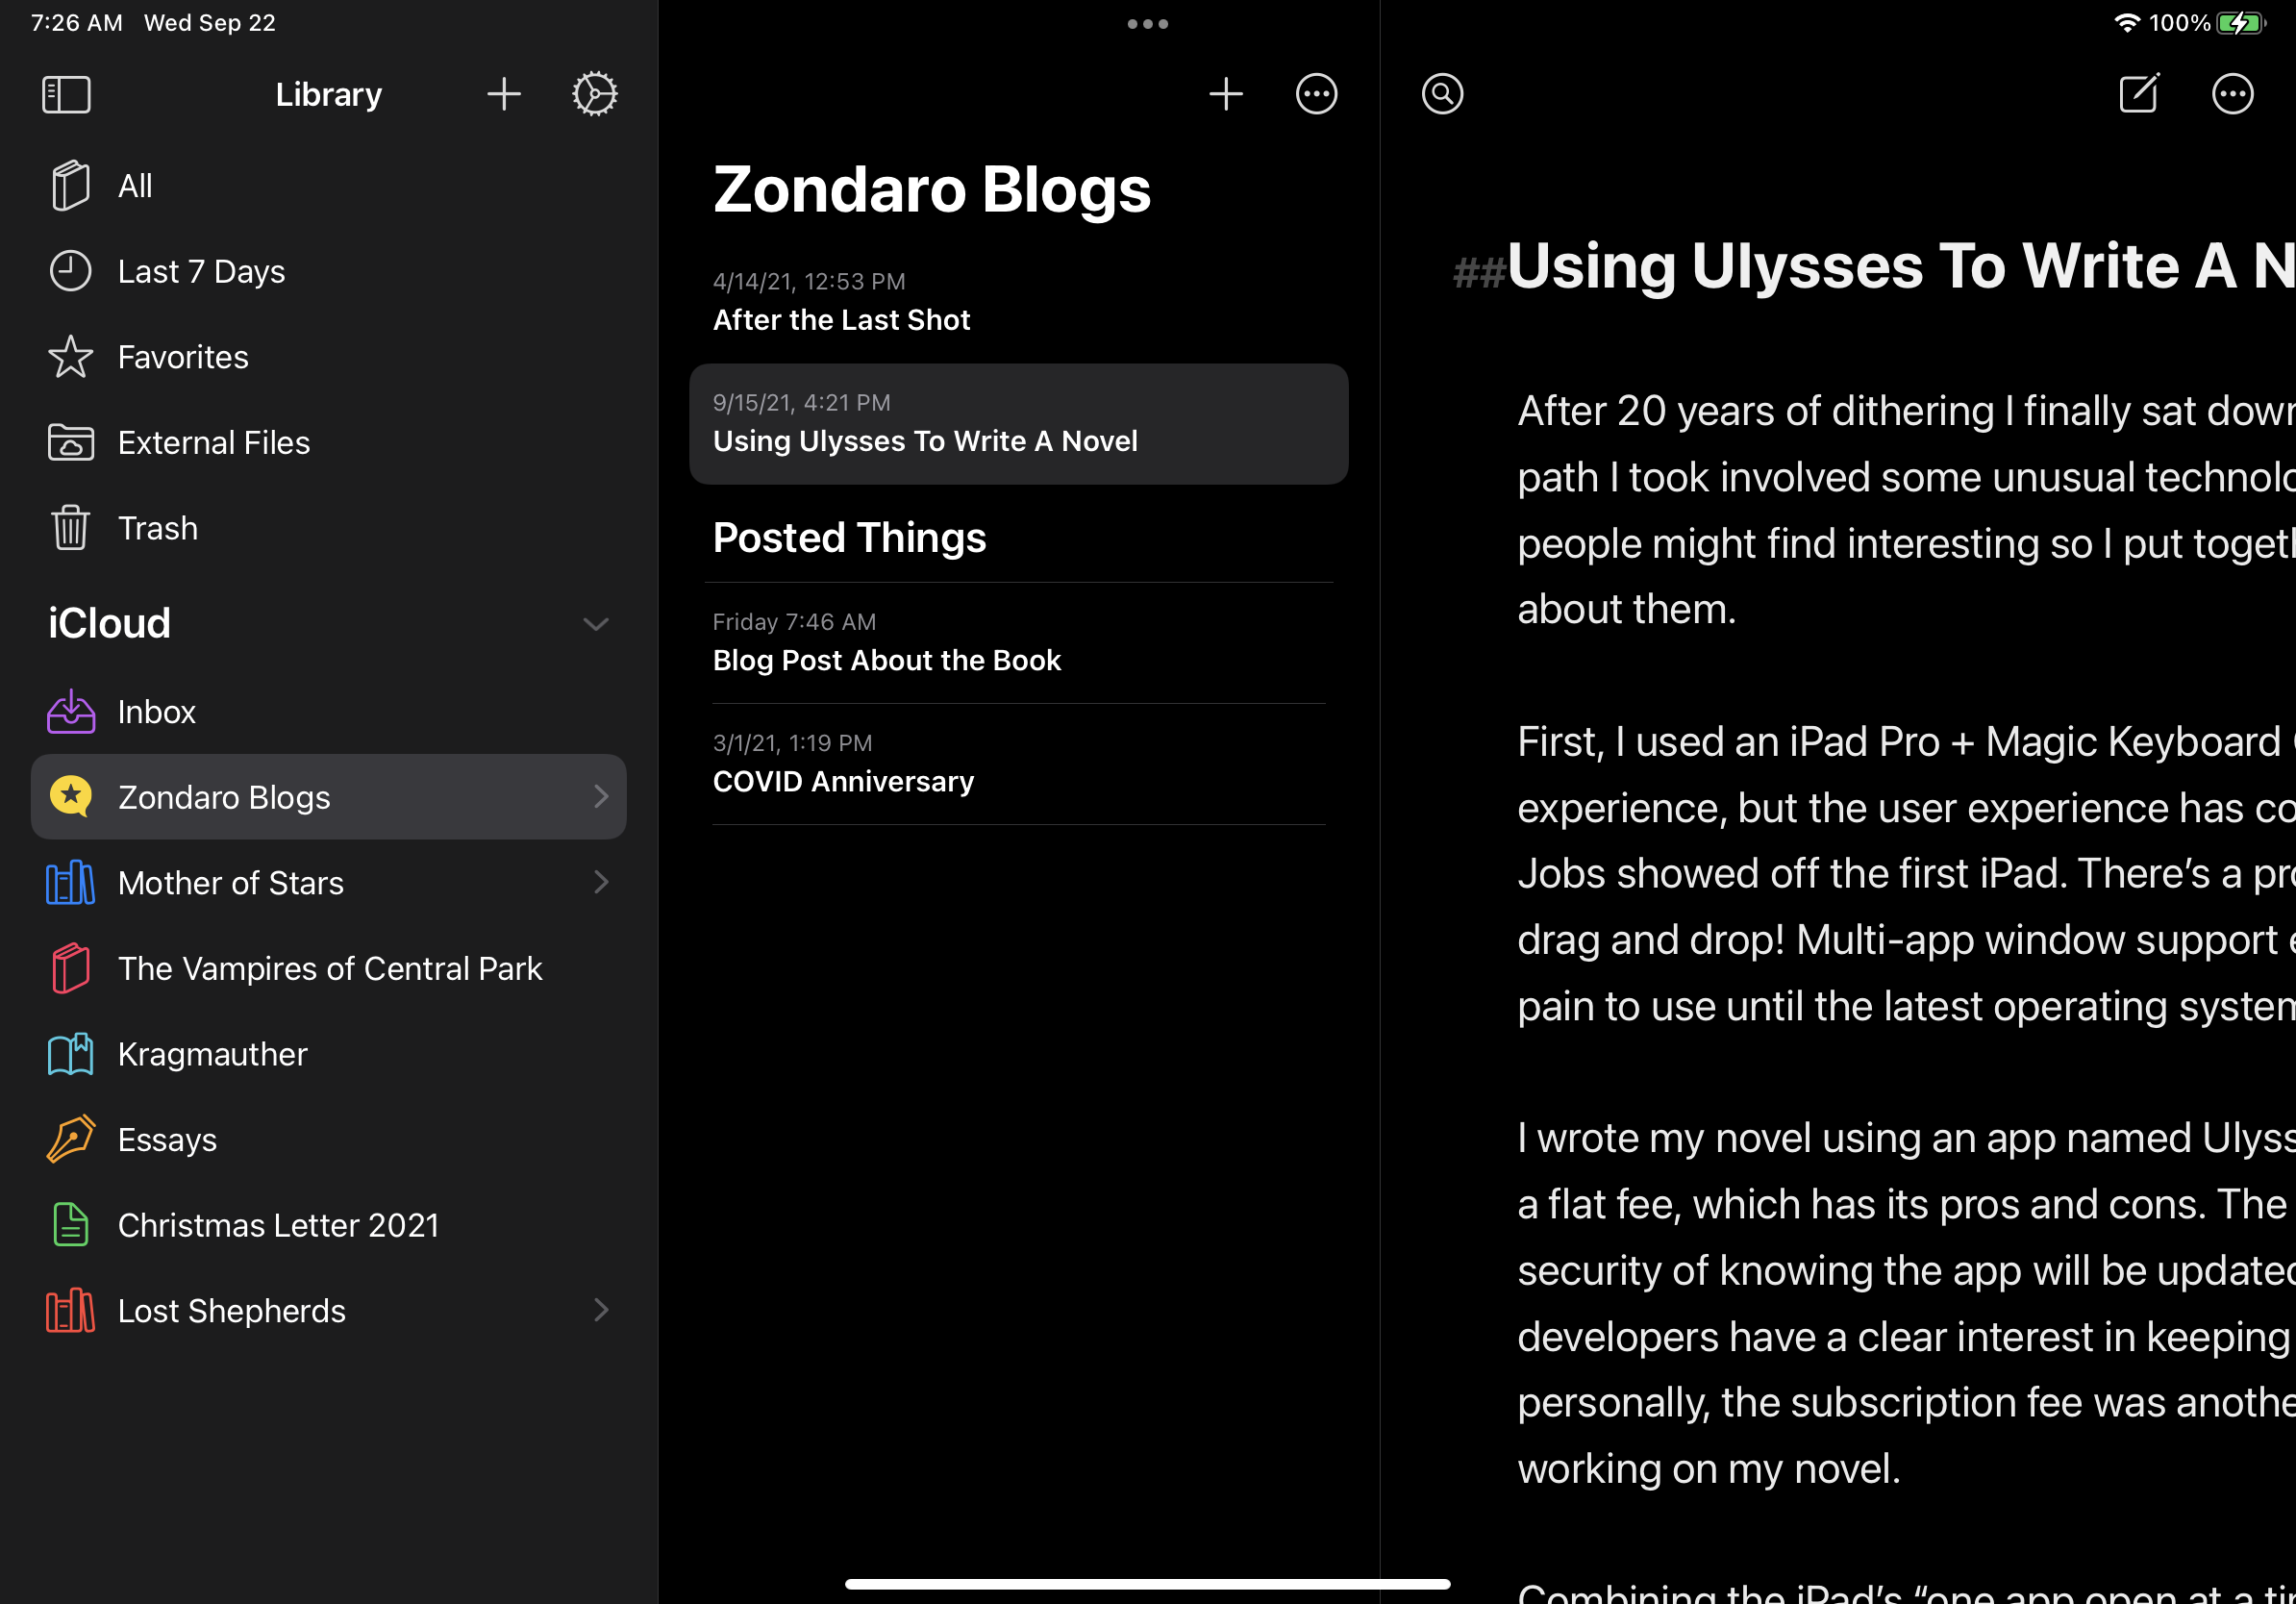The height and width of the screenshot is (1604, 2296).
Task: Open the editor more options ellipsis
Action: (2232, 95)
